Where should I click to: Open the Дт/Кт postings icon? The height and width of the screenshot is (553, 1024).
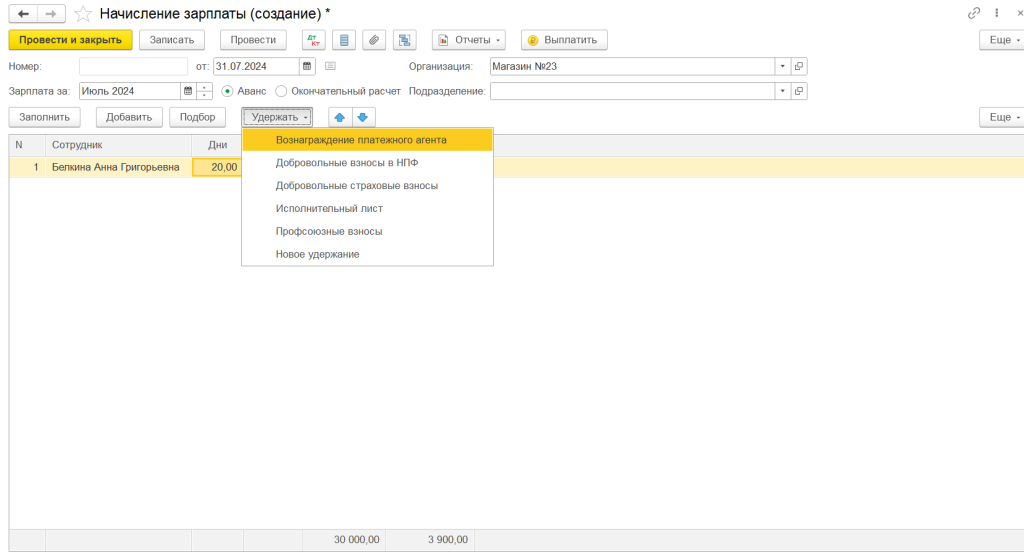pyautogui.click(x=314, y=40)
